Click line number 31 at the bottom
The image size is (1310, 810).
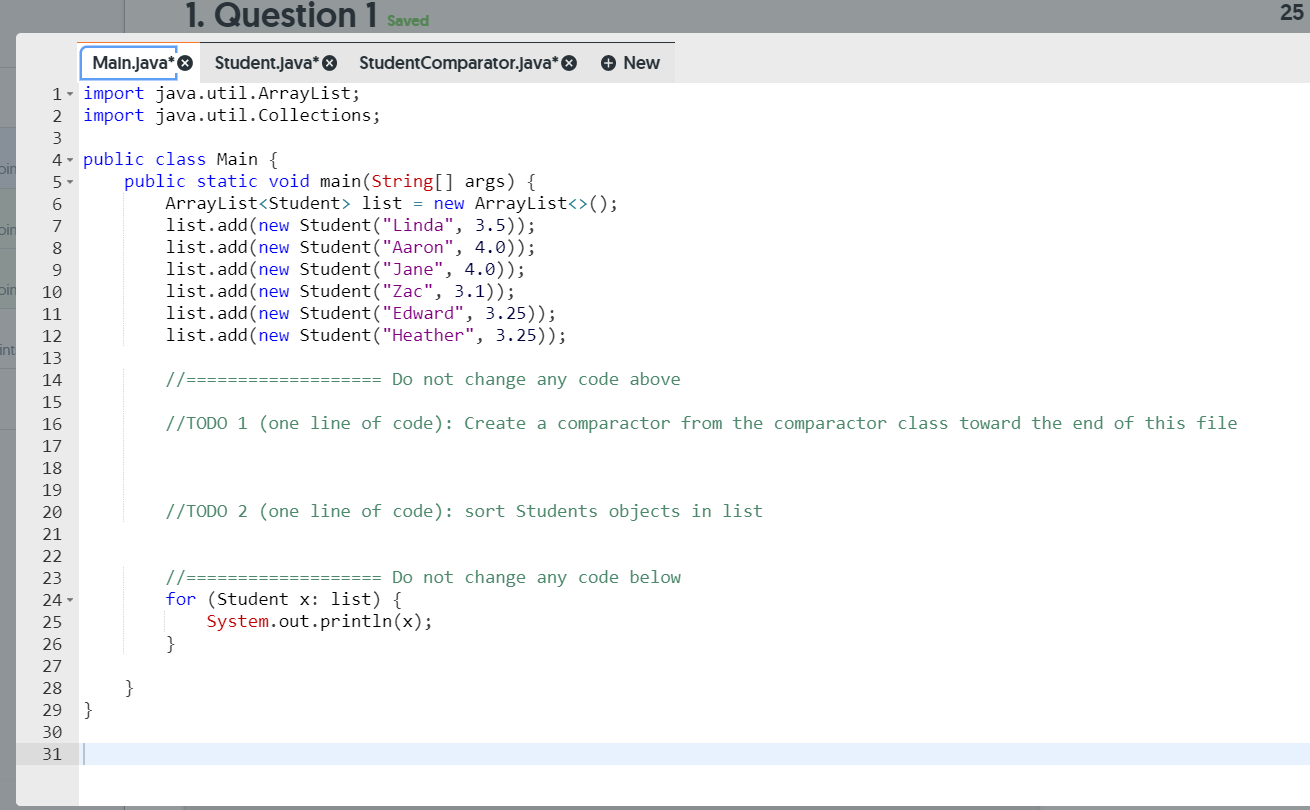52,754
